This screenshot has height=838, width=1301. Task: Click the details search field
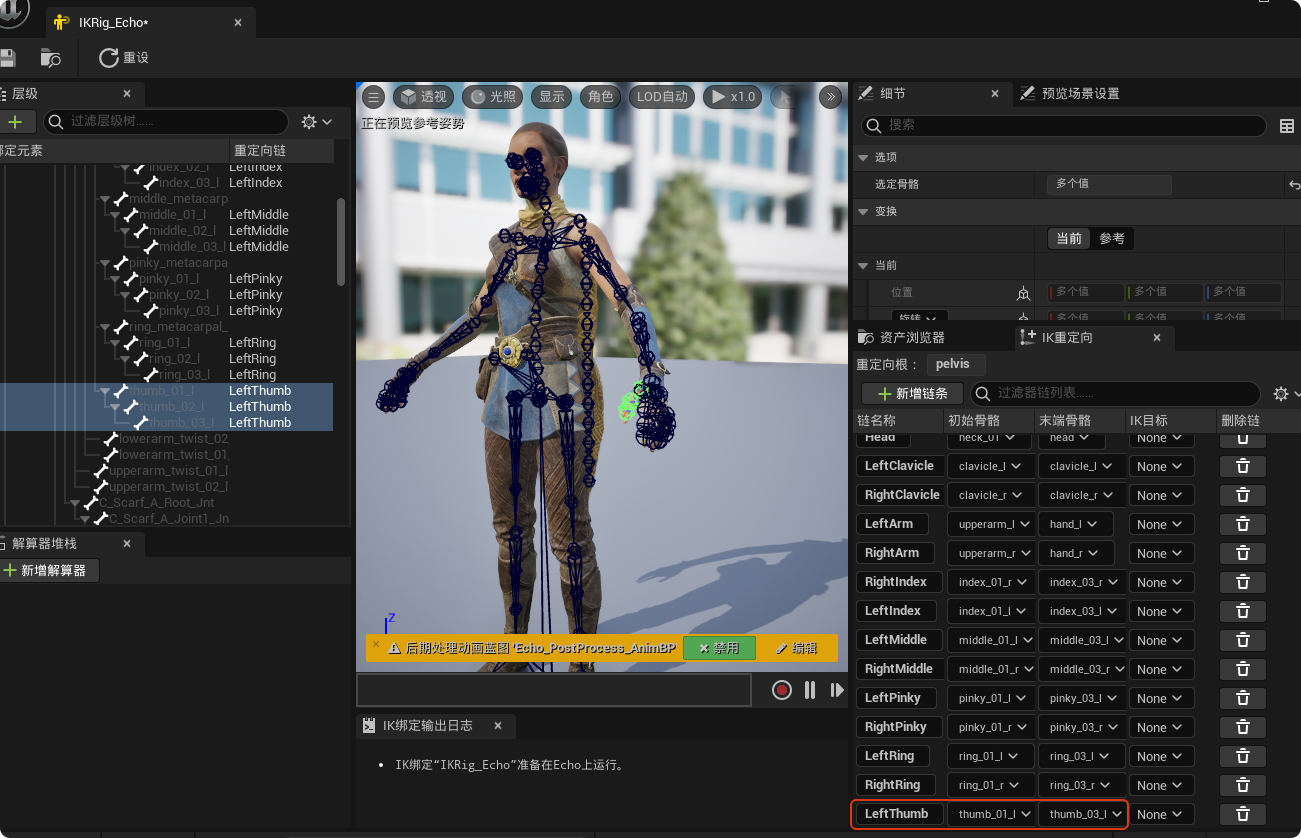pyautogui.click(x=1065, y=125)
